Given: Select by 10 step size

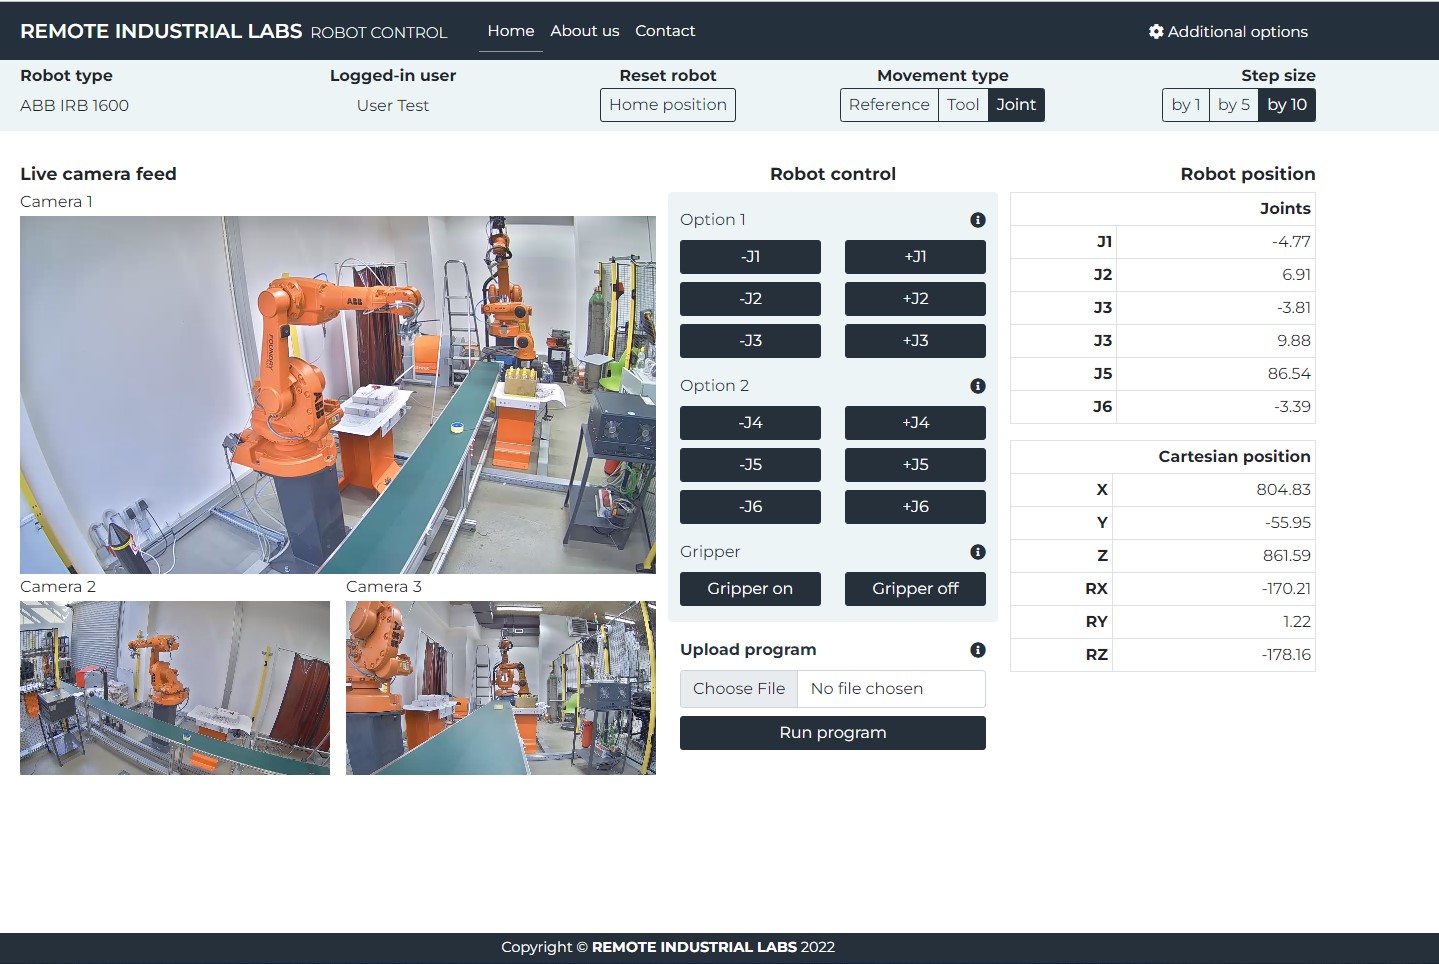Looking at the screenshot, I should tap(1286, 105).
